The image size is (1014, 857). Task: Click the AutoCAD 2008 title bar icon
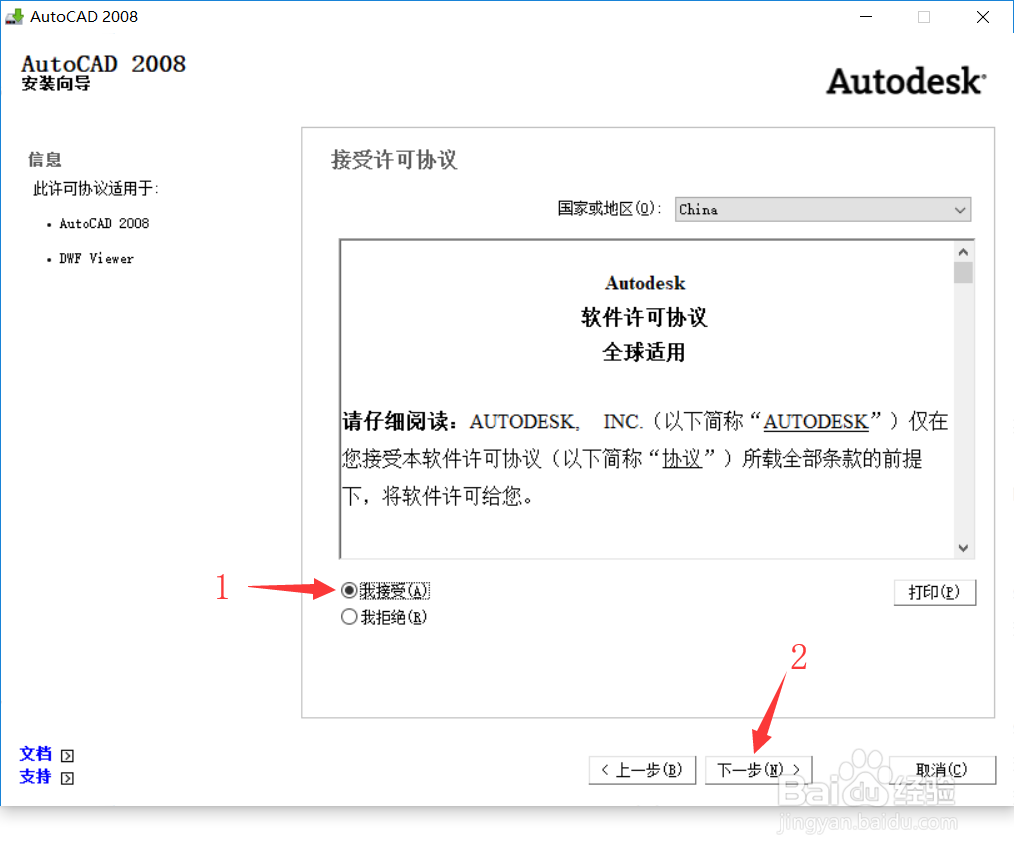coord(14,16)
